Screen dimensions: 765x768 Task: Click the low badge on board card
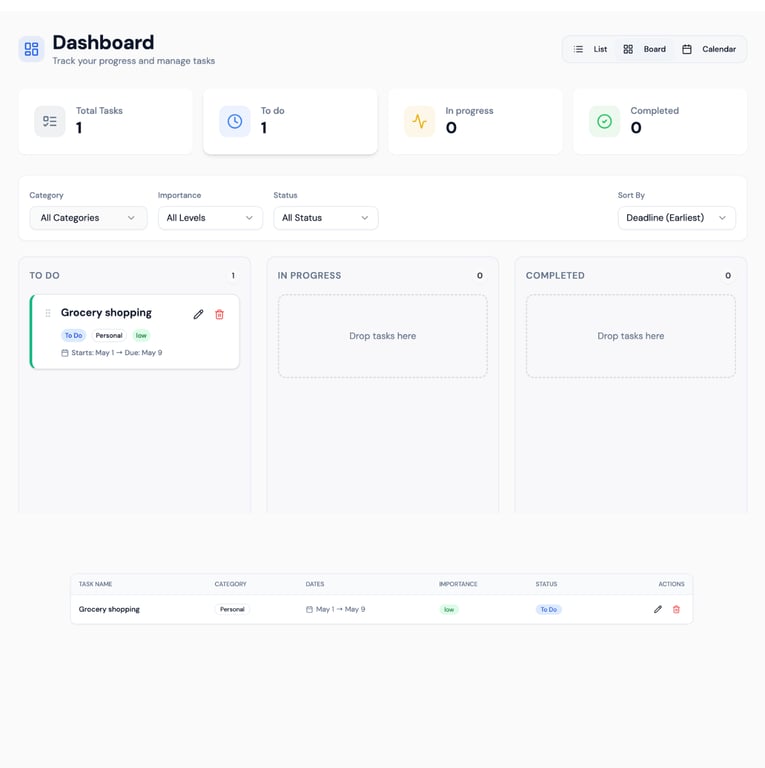pos(141,336)
